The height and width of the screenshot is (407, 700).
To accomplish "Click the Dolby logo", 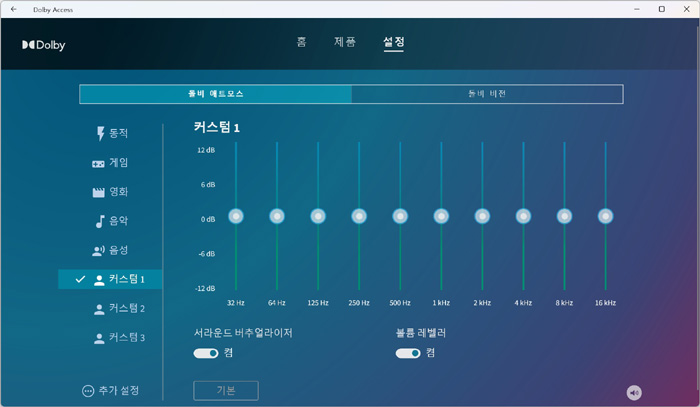I will coord(44,45).
